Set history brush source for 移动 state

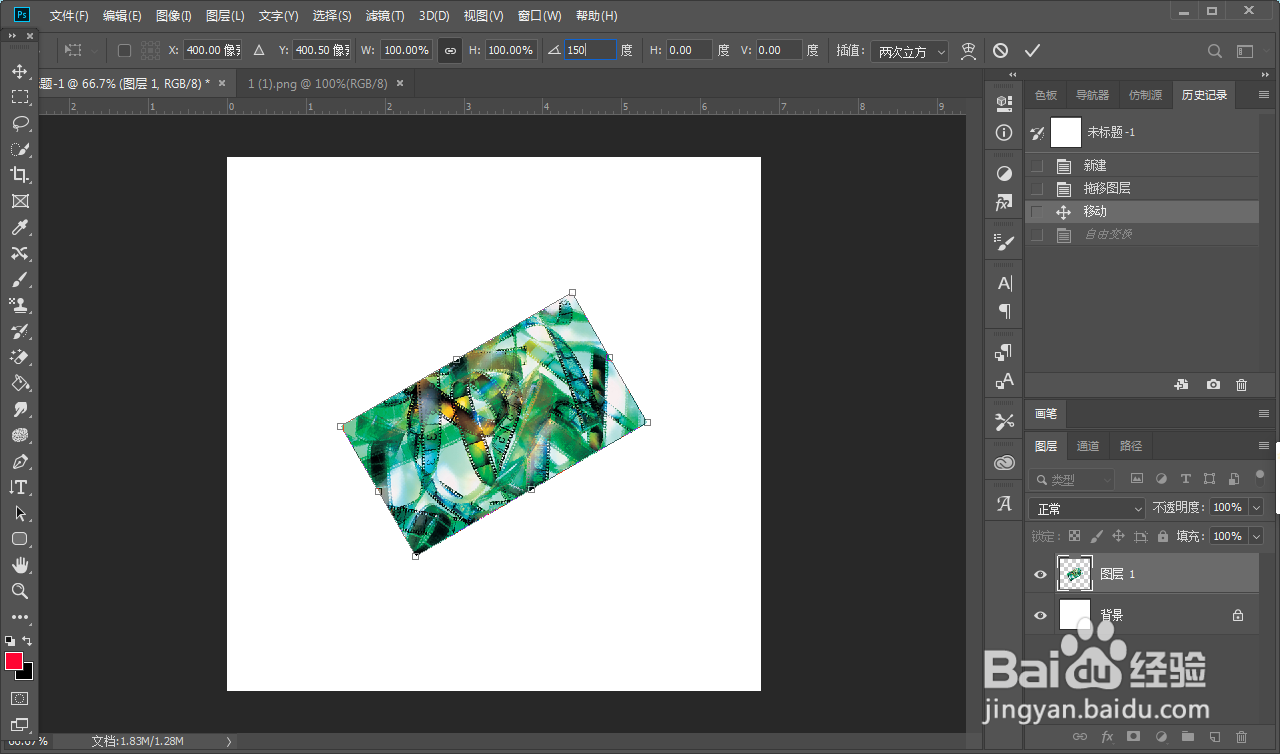pos(1037,212)
